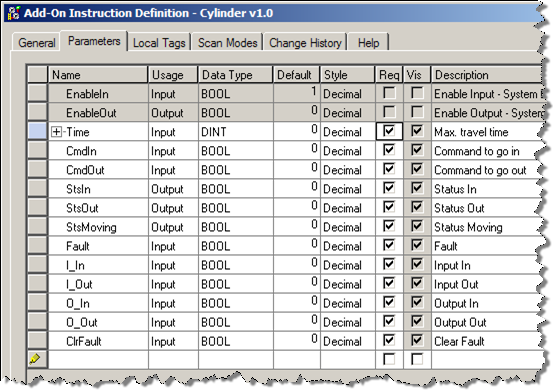
Task: Uncheck Vis for CmdOut
Action: (x=417, y=169)
